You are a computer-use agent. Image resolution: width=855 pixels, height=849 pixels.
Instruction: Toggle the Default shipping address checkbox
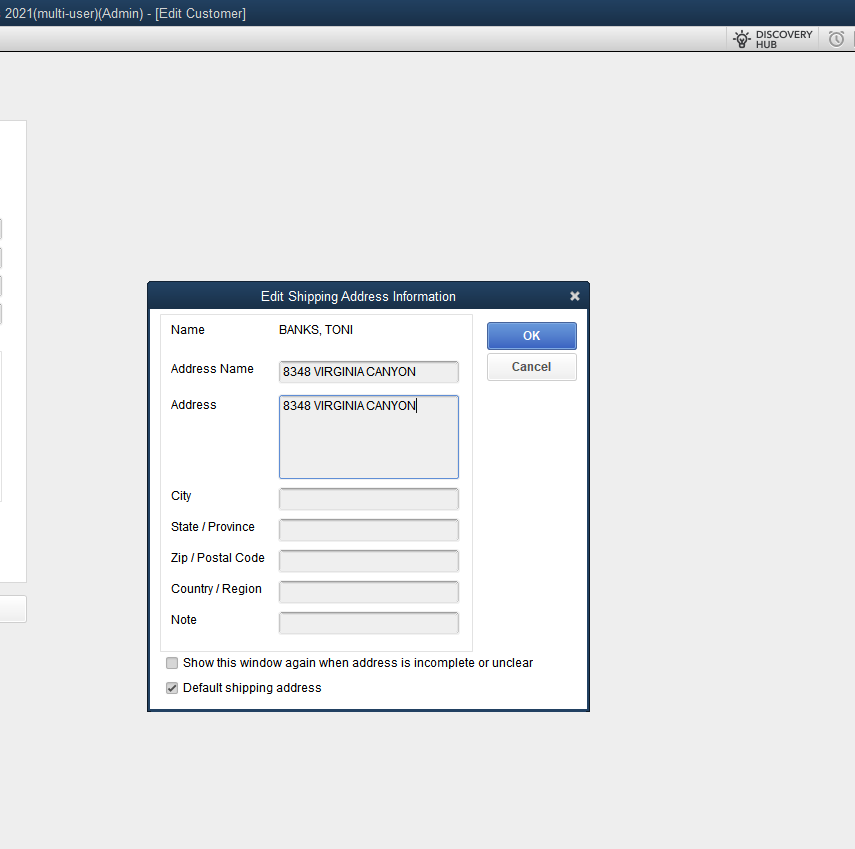coord(171,687)
